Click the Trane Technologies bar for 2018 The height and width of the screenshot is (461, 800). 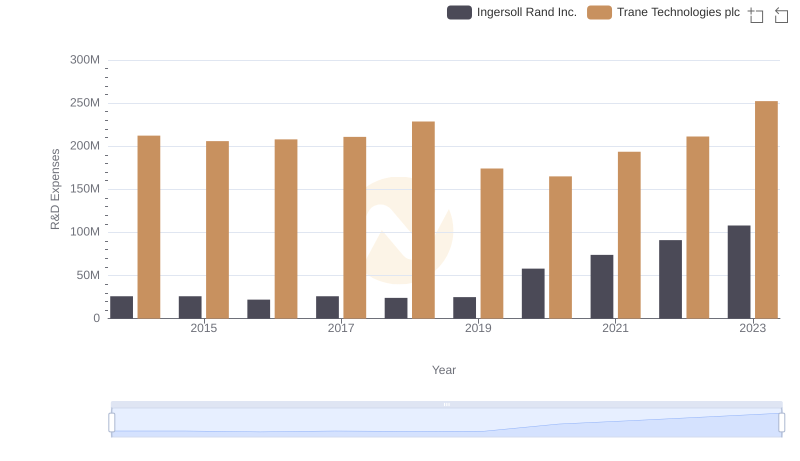coord(423,220)
